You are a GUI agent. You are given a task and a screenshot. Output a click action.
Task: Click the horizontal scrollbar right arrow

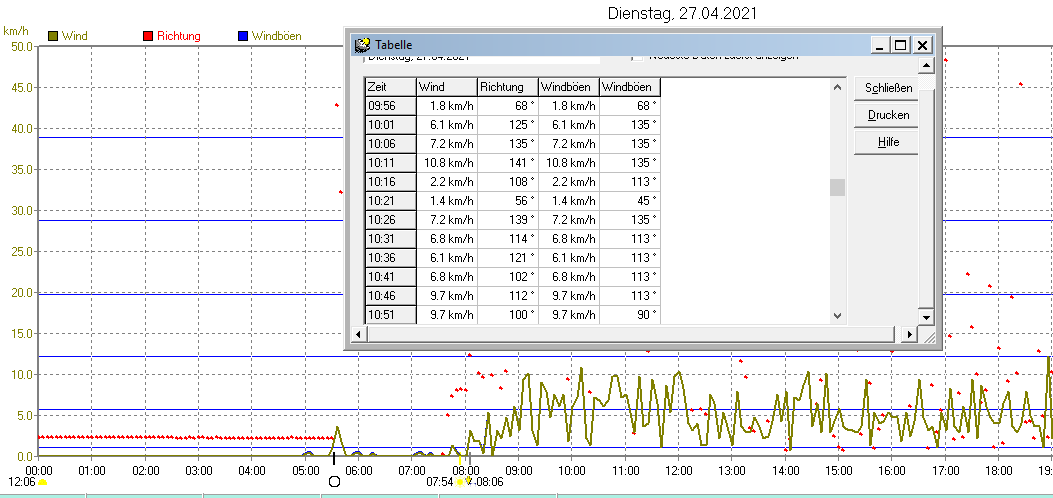pyautogui.click(x=909, y=334)
